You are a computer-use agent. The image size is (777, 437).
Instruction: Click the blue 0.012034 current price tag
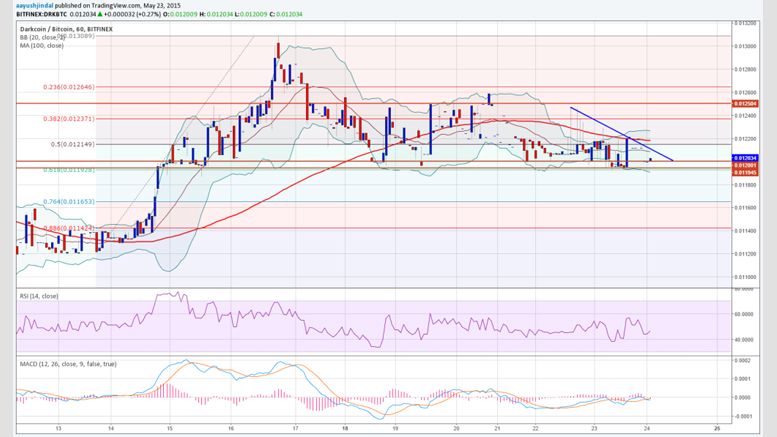click(745, 158)
